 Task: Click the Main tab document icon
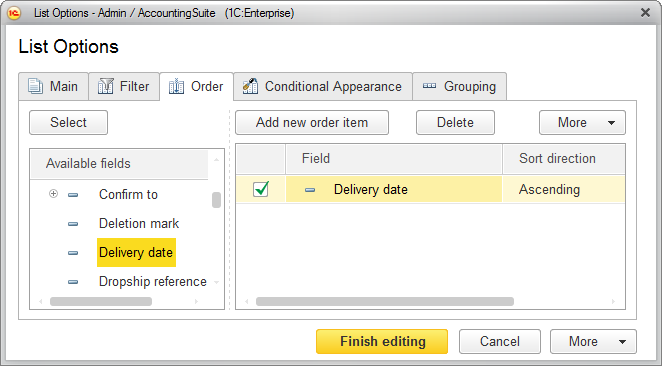(x=35, y=86)
